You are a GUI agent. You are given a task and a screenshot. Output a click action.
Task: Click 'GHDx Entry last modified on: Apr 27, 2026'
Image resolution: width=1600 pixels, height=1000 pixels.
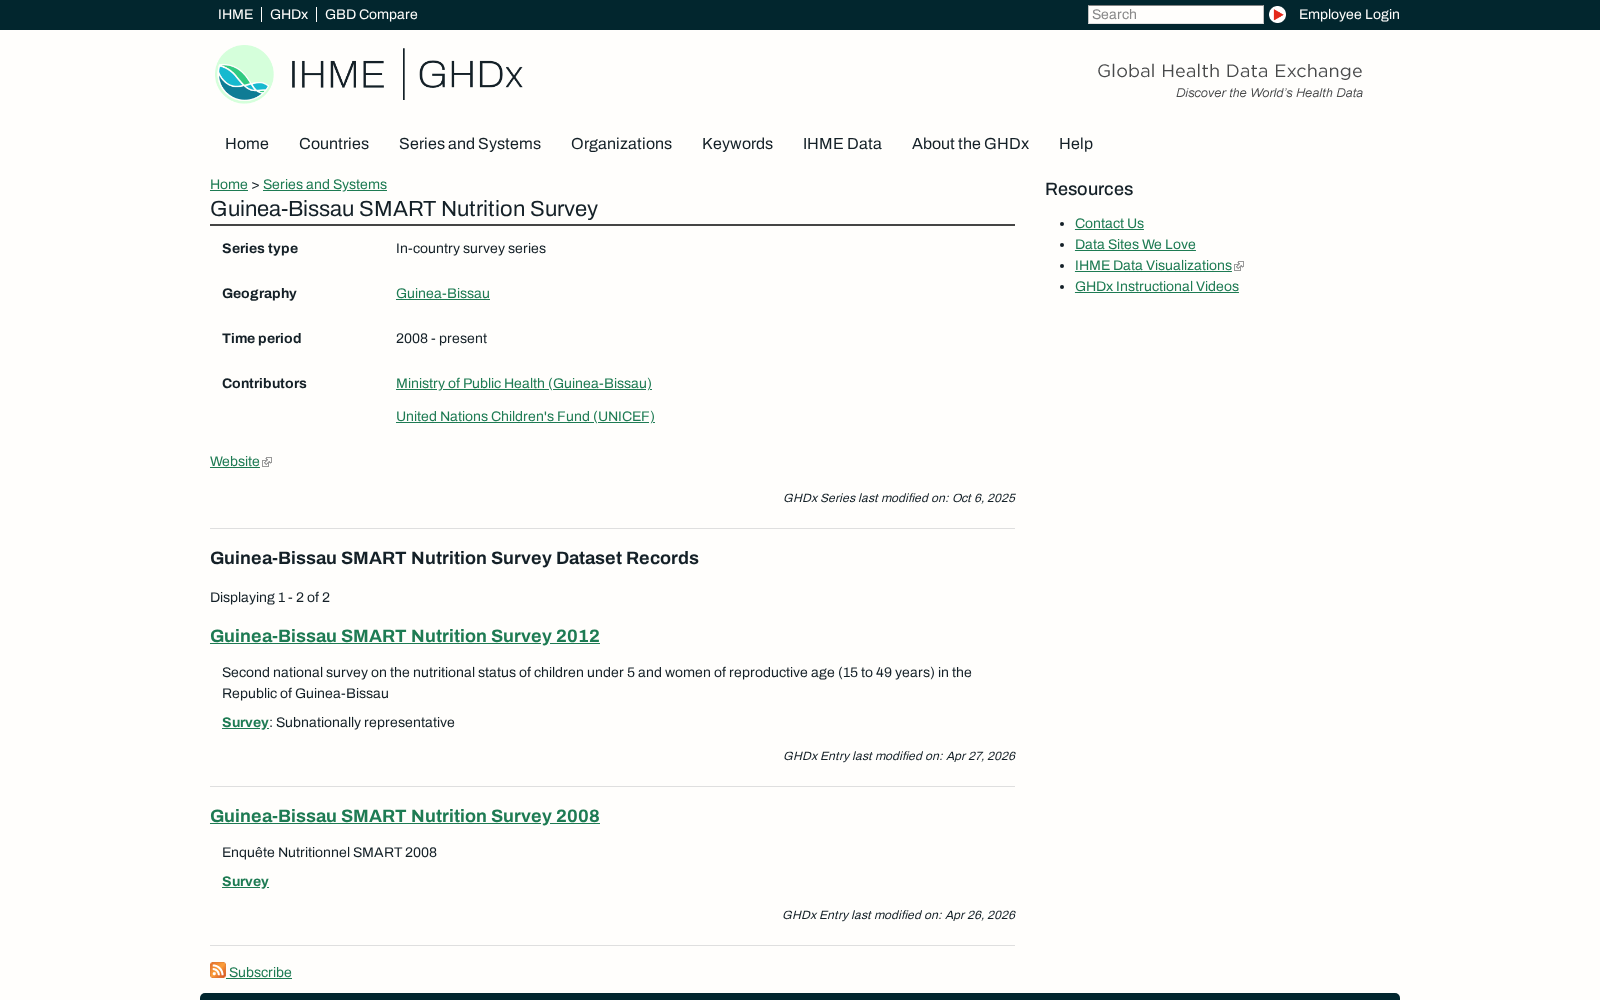(x=899, y=756)
